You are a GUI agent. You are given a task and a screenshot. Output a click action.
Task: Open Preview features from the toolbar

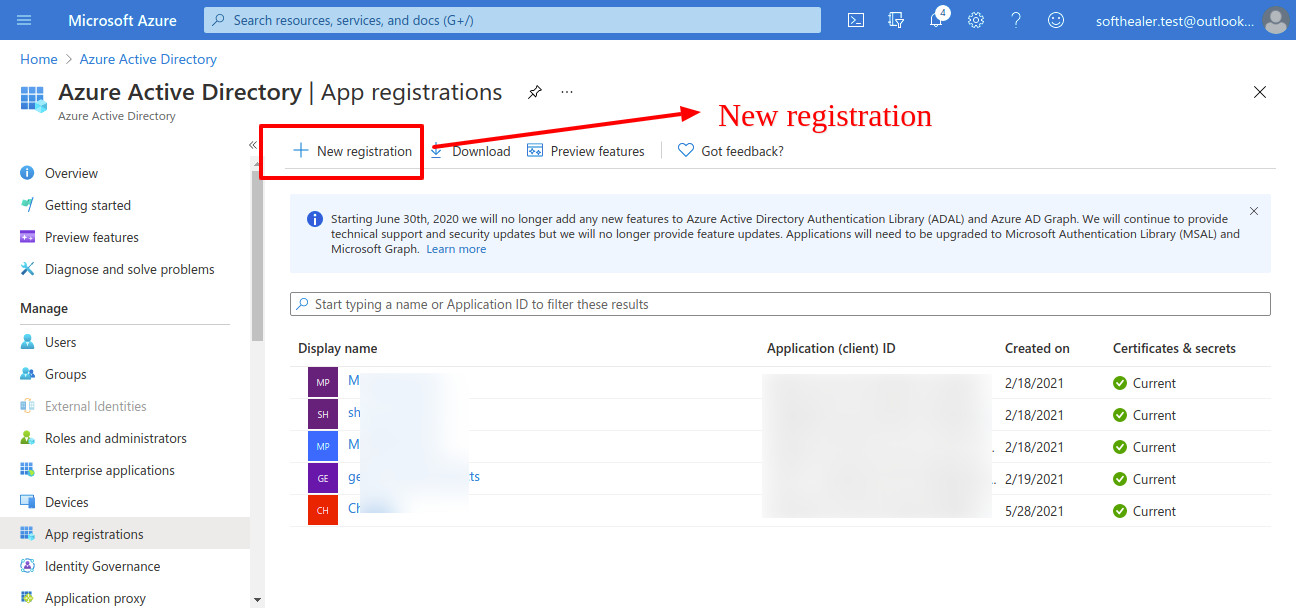tap(586, 151)
